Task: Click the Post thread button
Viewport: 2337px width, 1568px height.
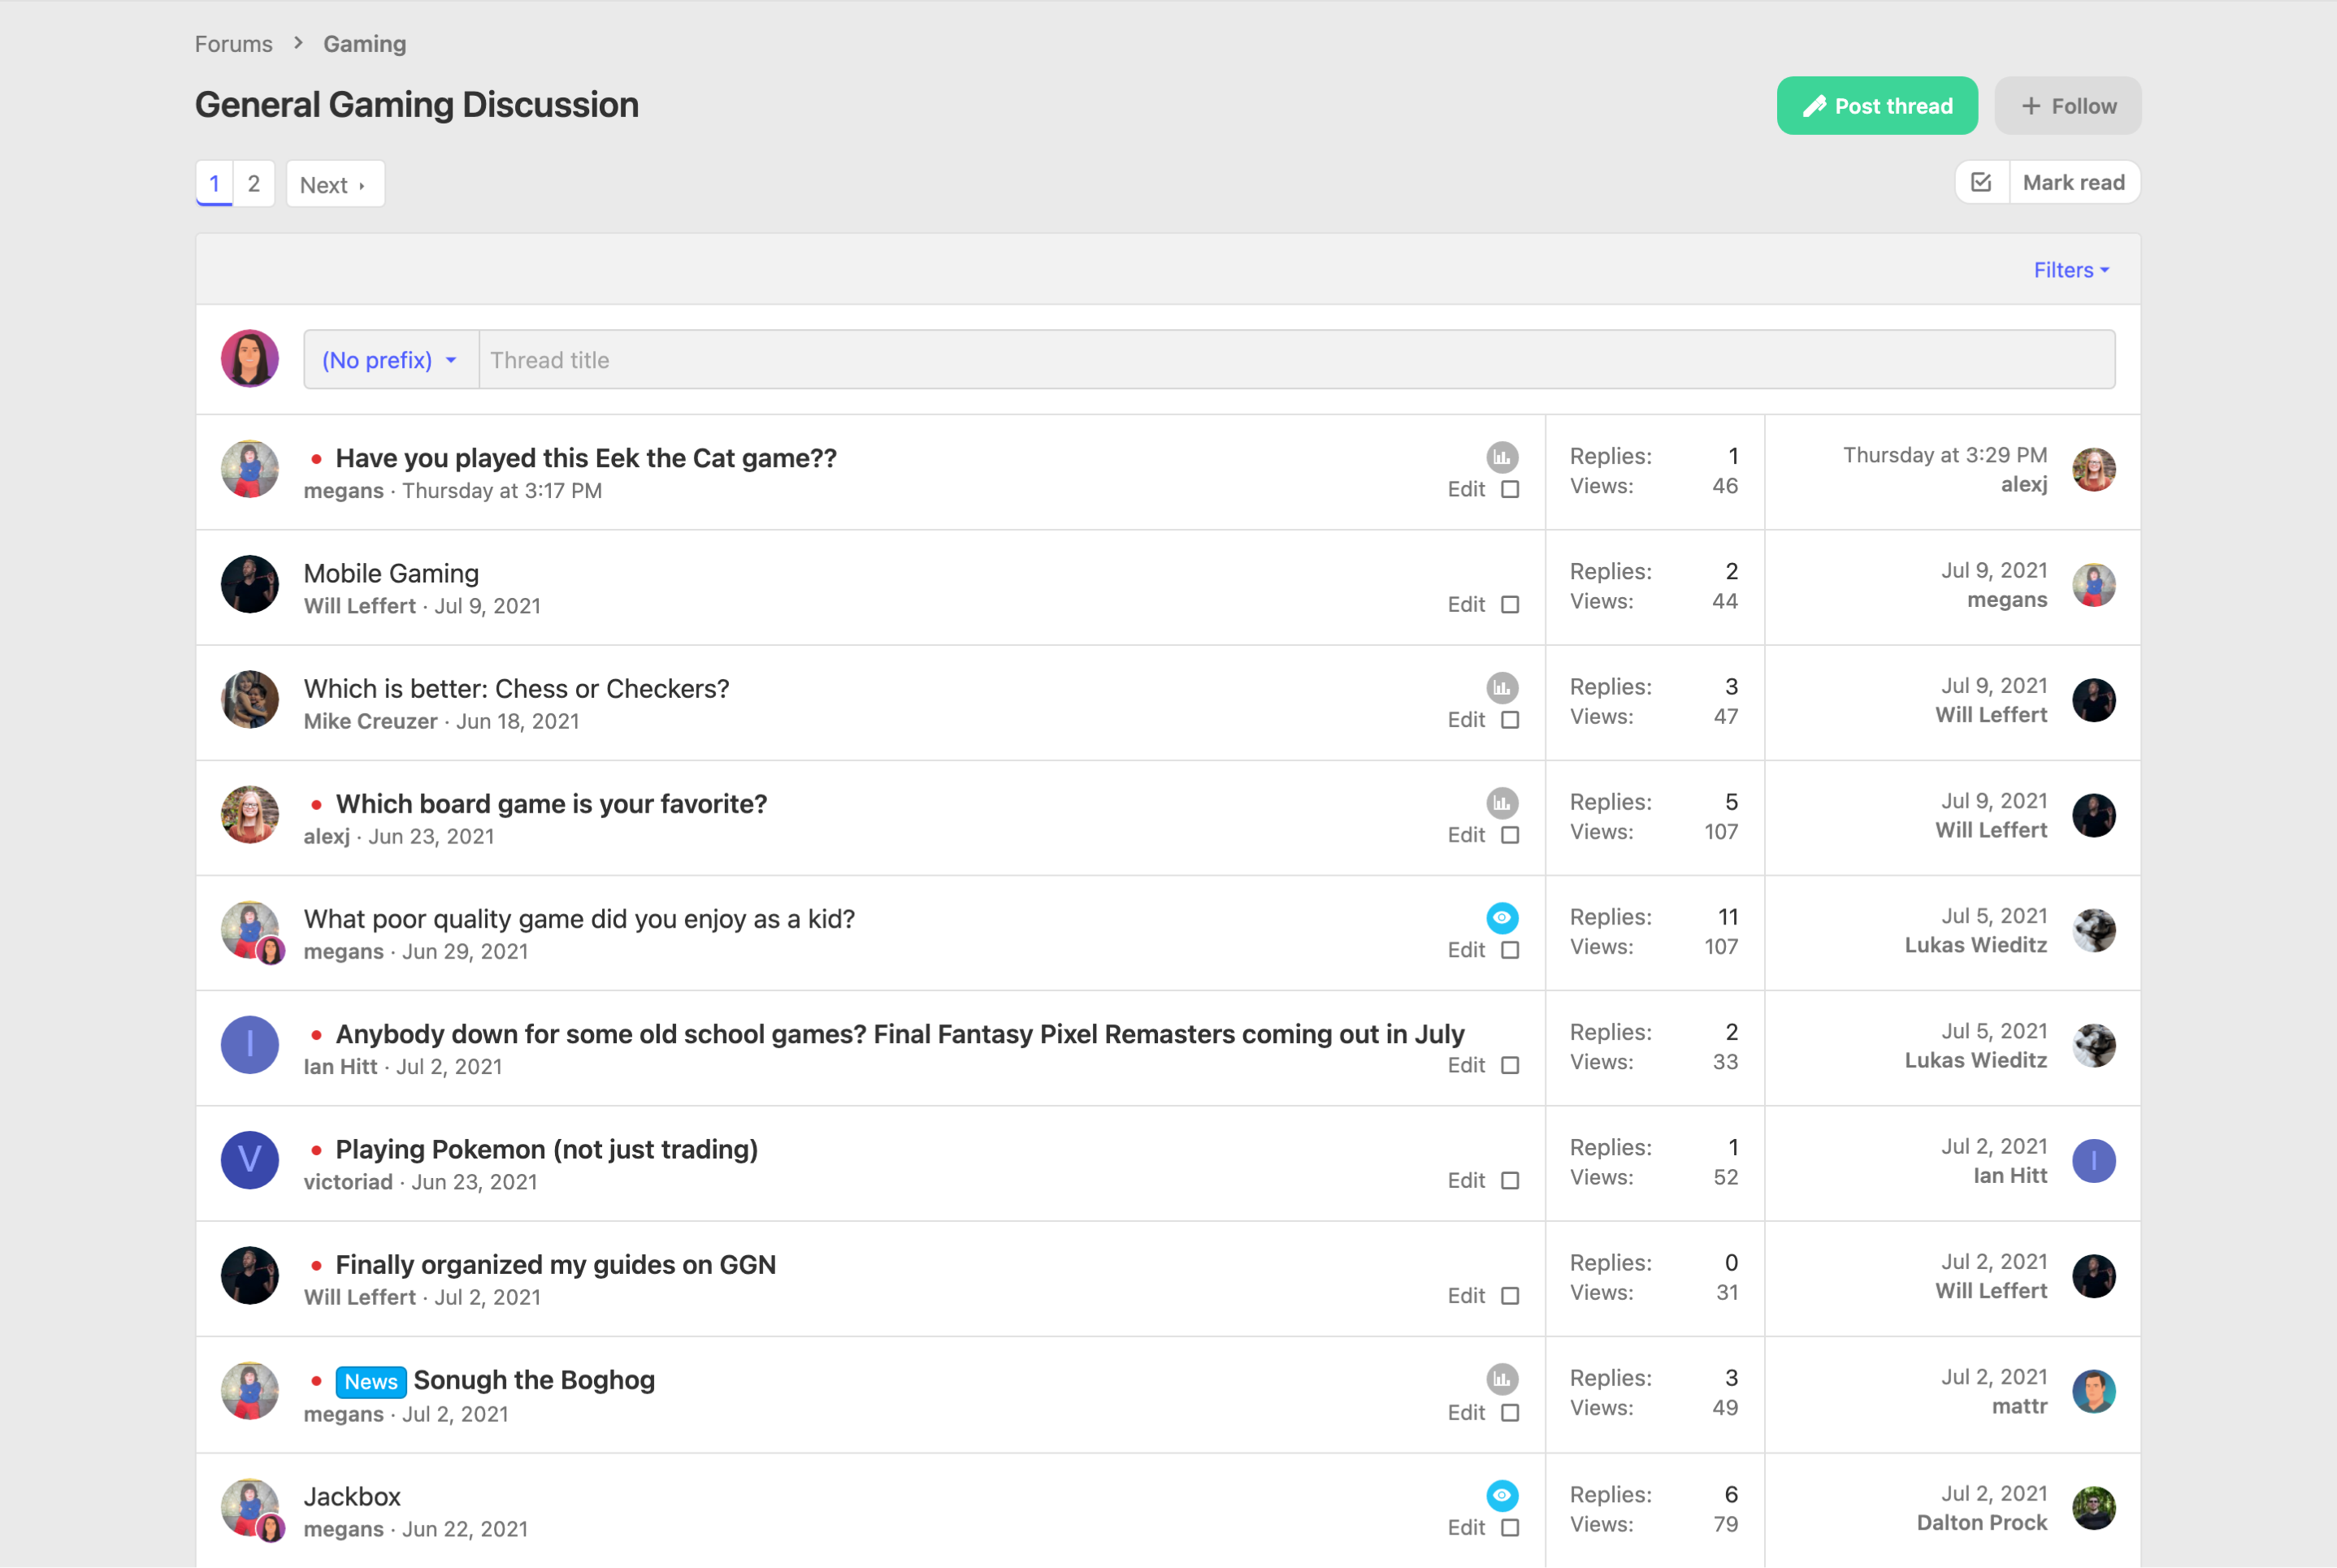Action: tap(1876, 106)
